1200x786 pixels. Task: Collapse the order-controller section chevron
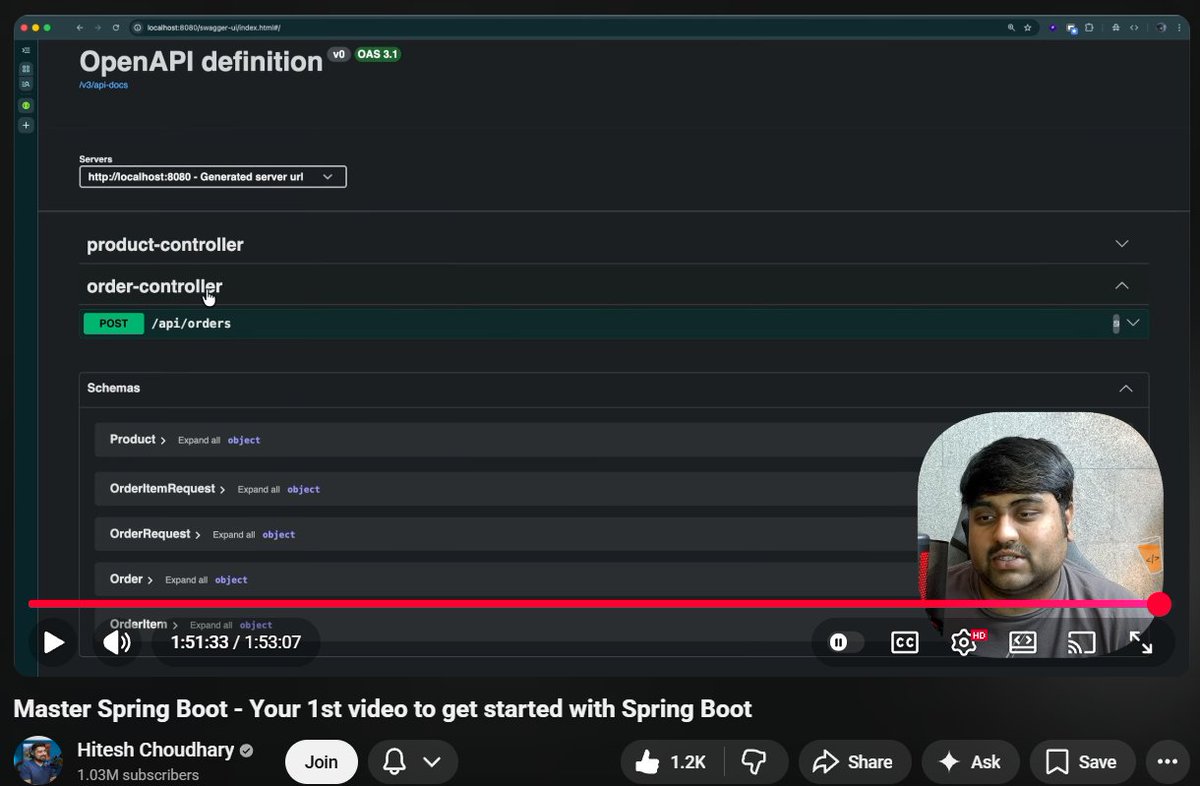(1122, 286)
